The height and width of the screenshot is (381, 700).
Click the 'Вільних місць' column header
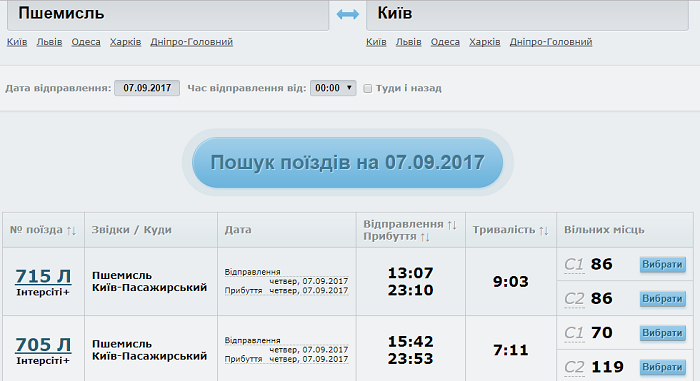click(x=604, y=230)
